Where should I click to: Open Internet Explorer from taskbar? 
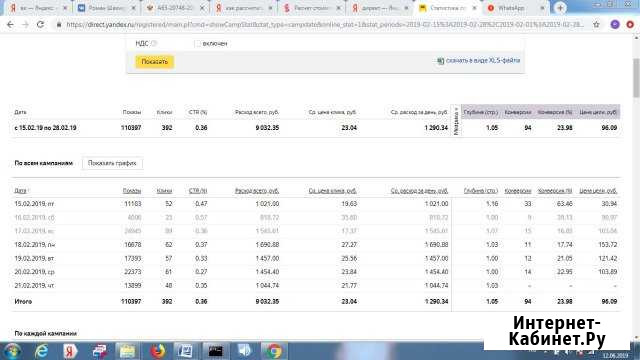41,351
